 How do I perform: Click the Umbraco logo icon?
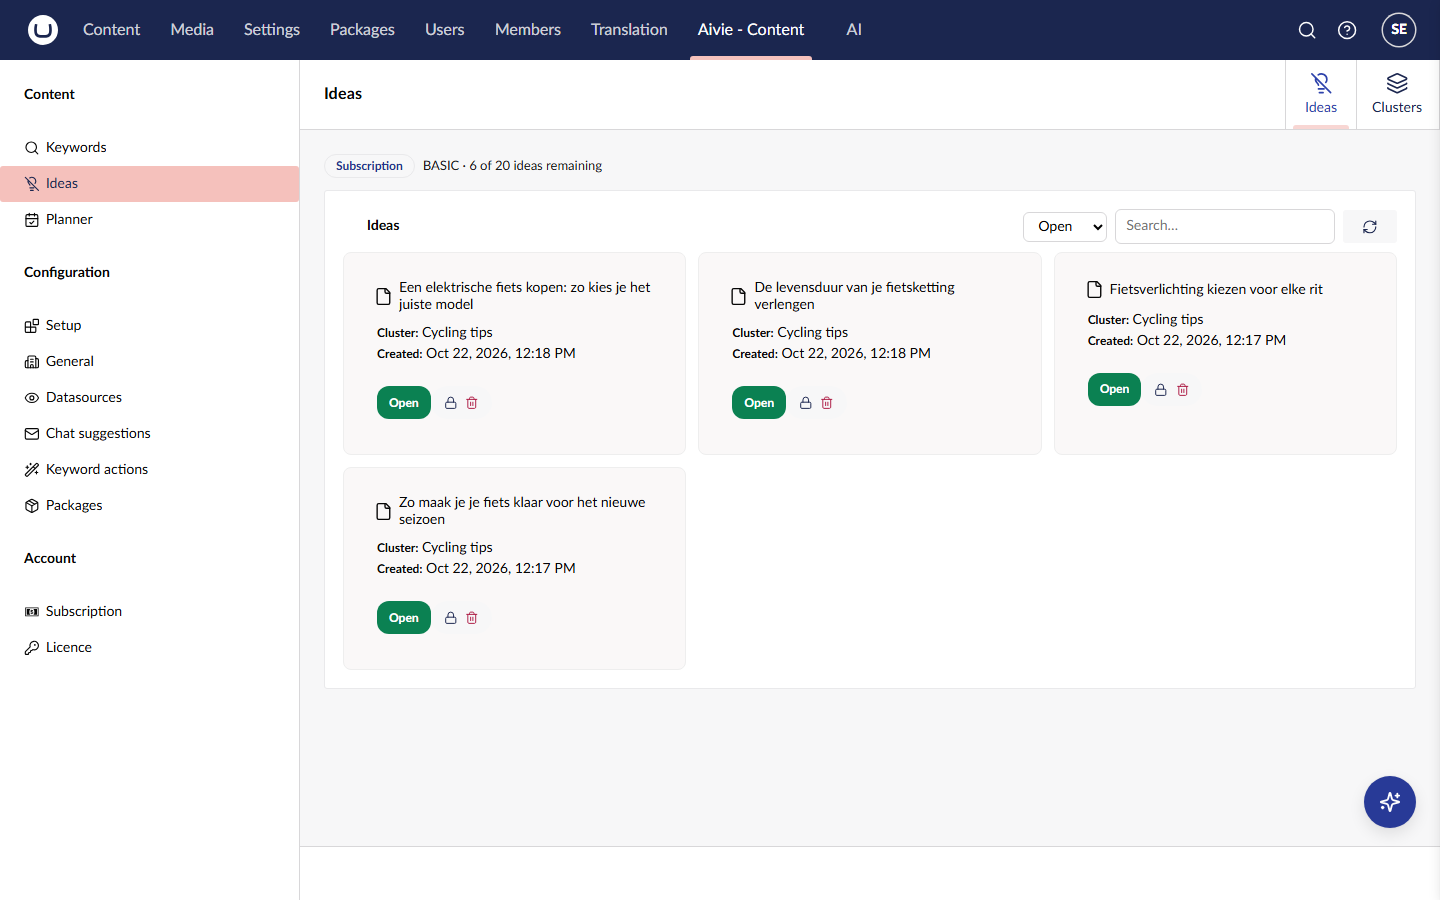coord(43,30)
